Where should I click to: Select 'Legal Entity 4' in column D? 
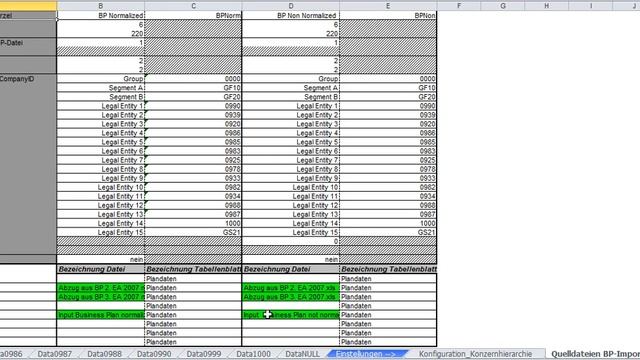[291, 133]
